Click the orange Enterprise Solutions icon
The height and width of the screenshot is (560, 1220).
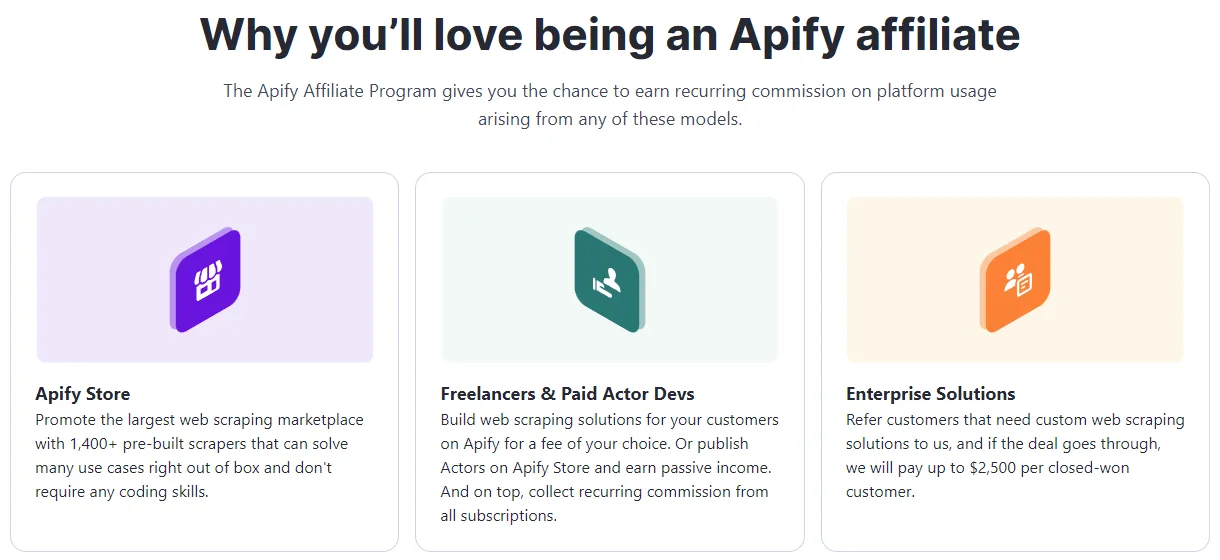point(1015,280)
